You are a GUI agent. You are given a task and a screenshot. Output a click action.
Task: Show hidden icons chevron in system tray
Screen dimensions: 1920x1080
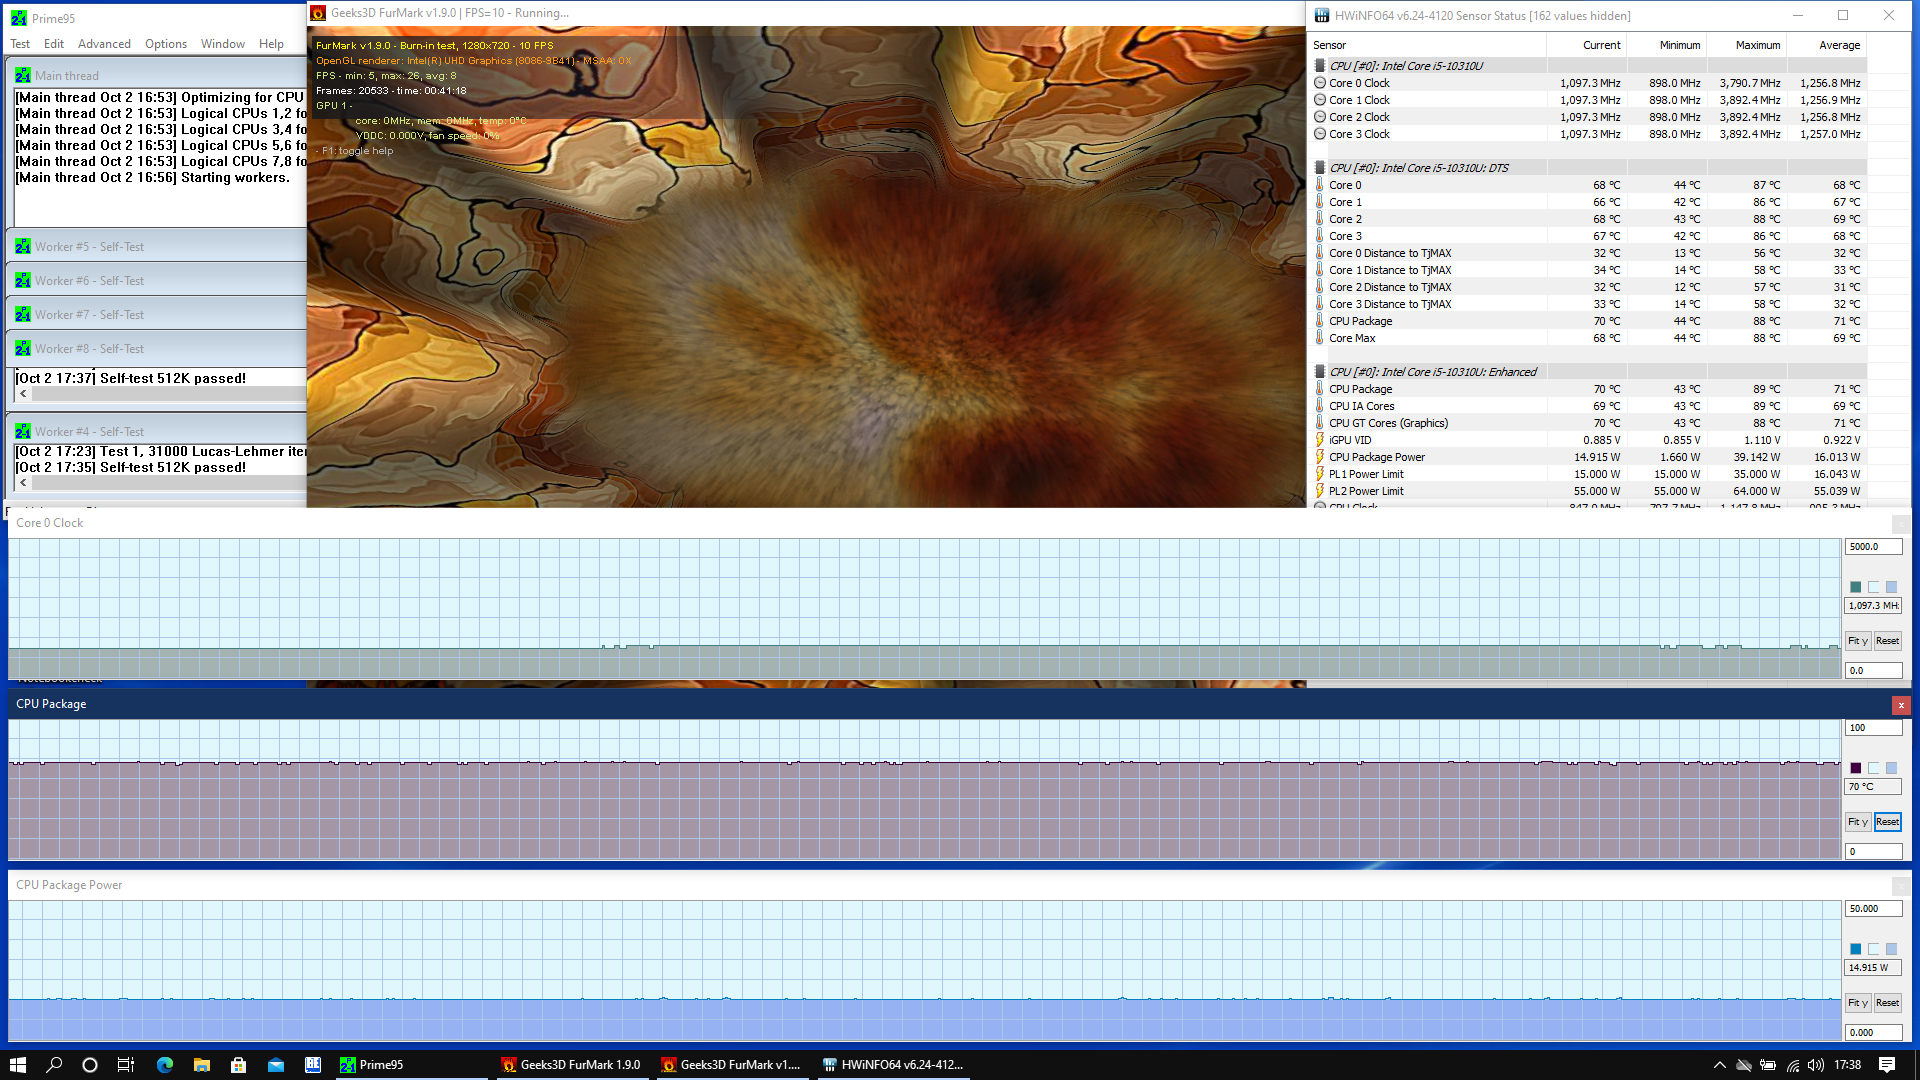(x=1719, y=1065)
